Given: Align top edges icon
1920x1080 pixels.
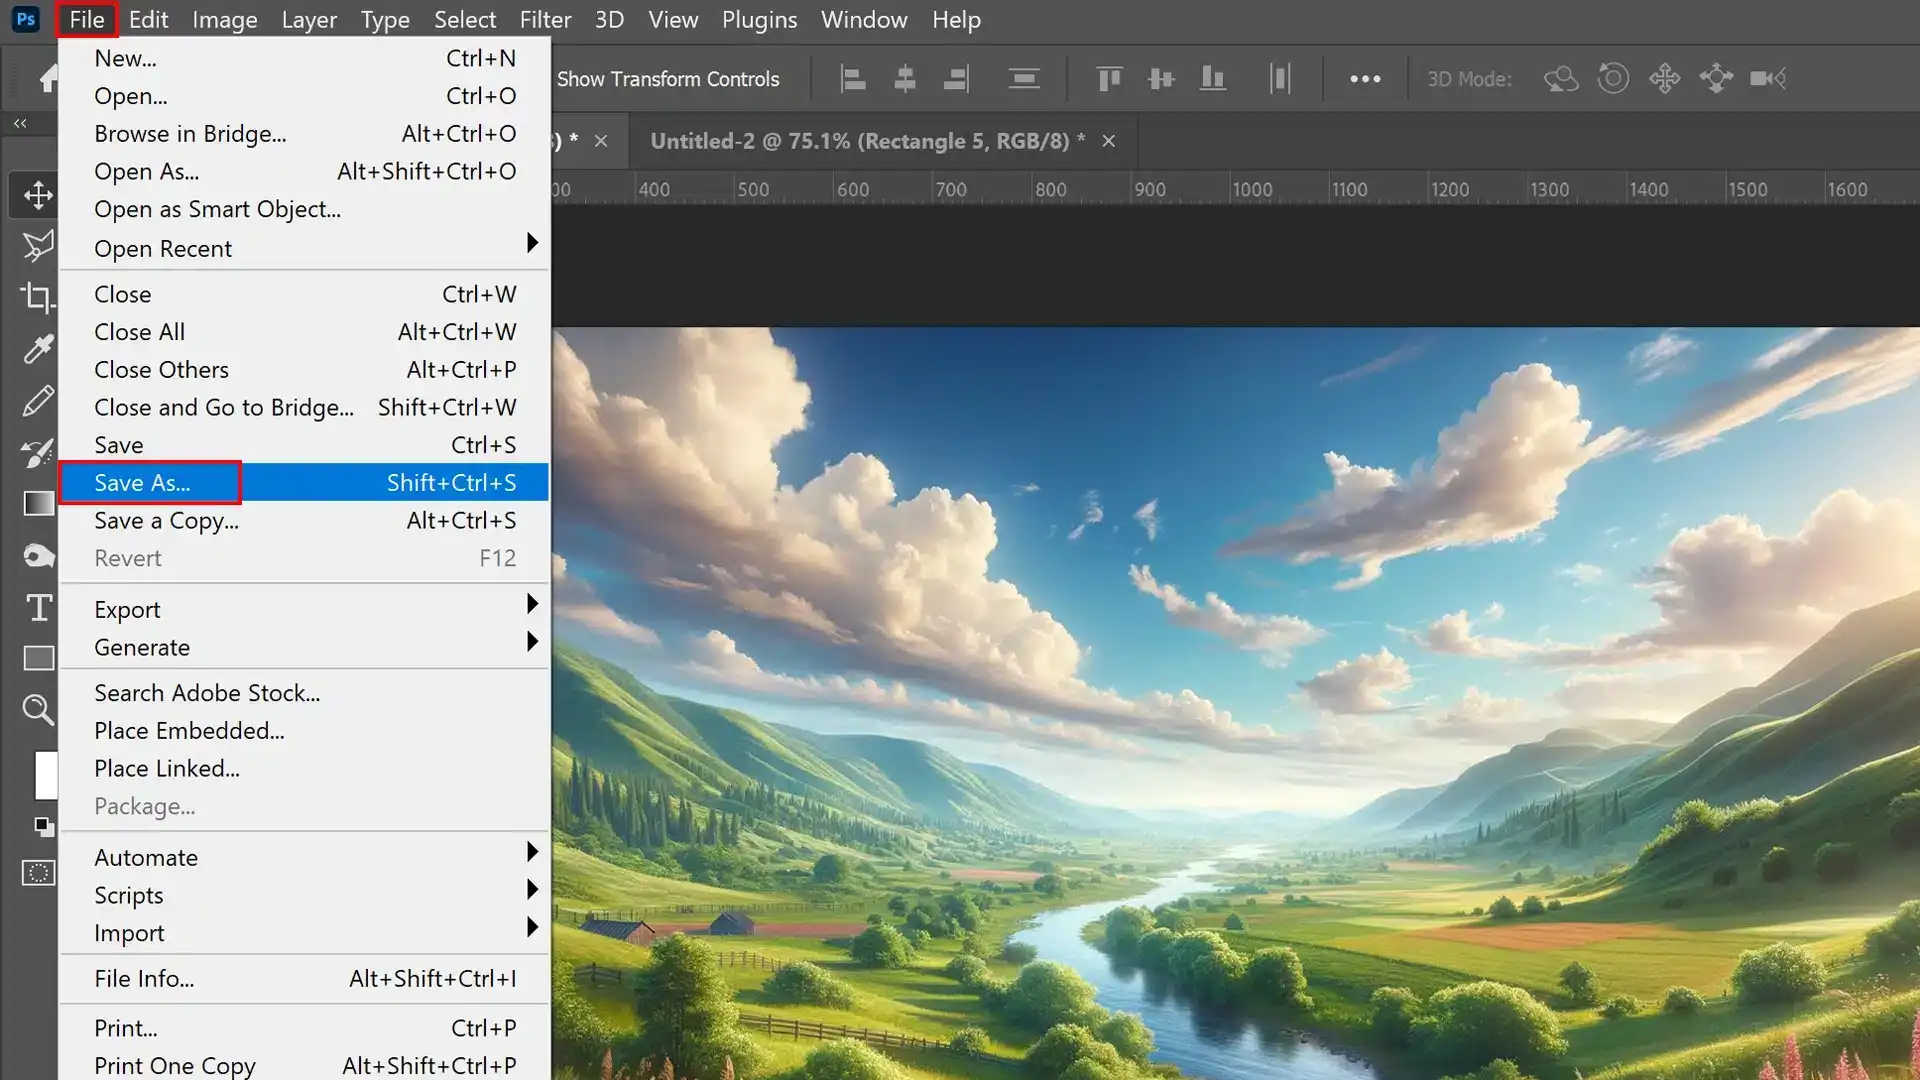Looking at the screenshot, I should pyautogui.click(x=1109, y=78).
